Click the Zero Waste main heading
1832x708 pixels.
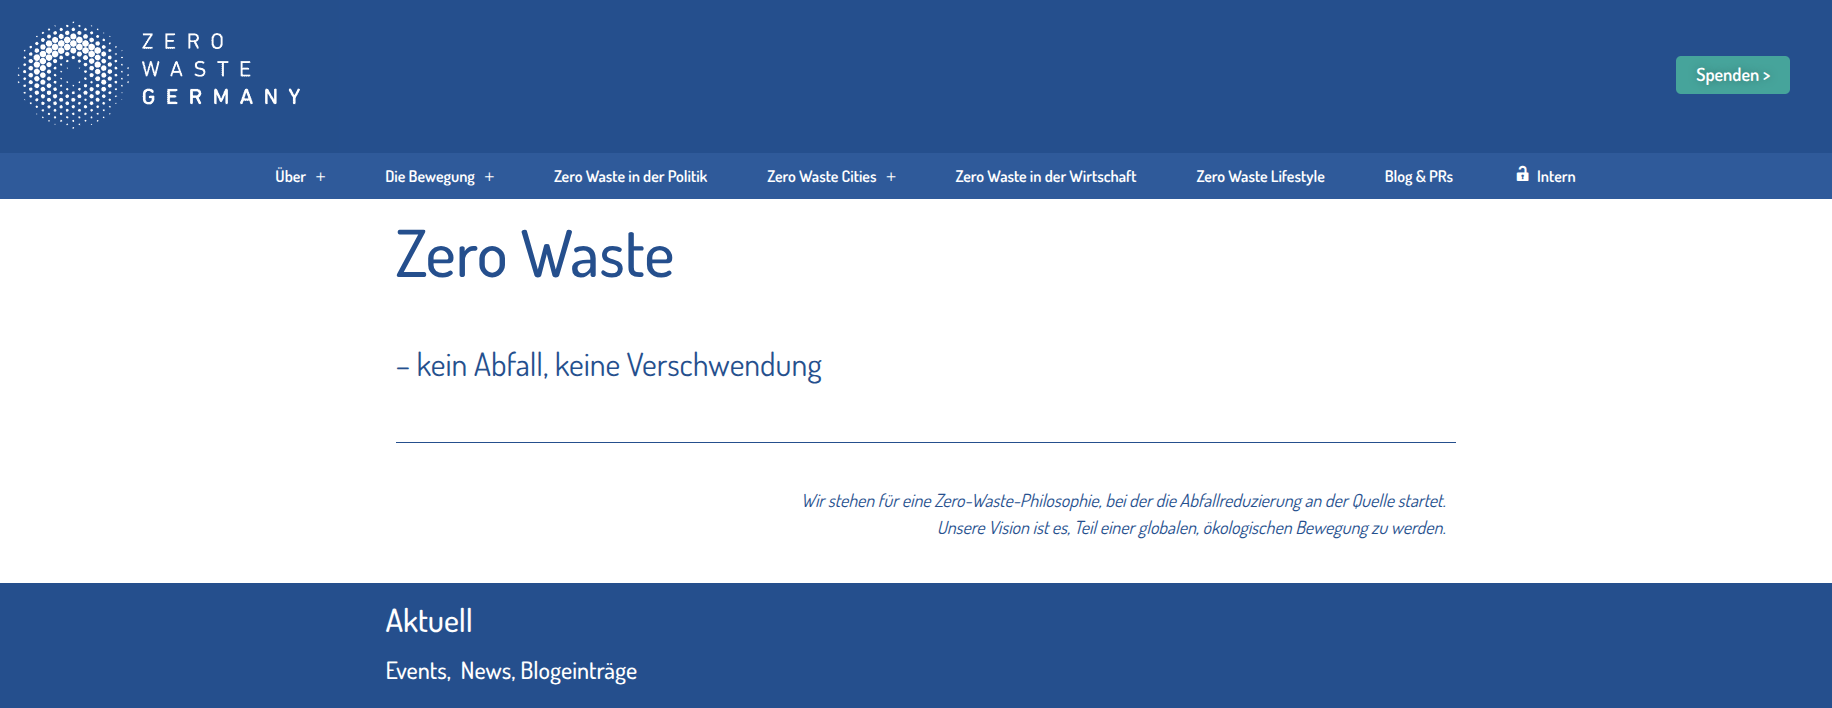click(535, 255)
